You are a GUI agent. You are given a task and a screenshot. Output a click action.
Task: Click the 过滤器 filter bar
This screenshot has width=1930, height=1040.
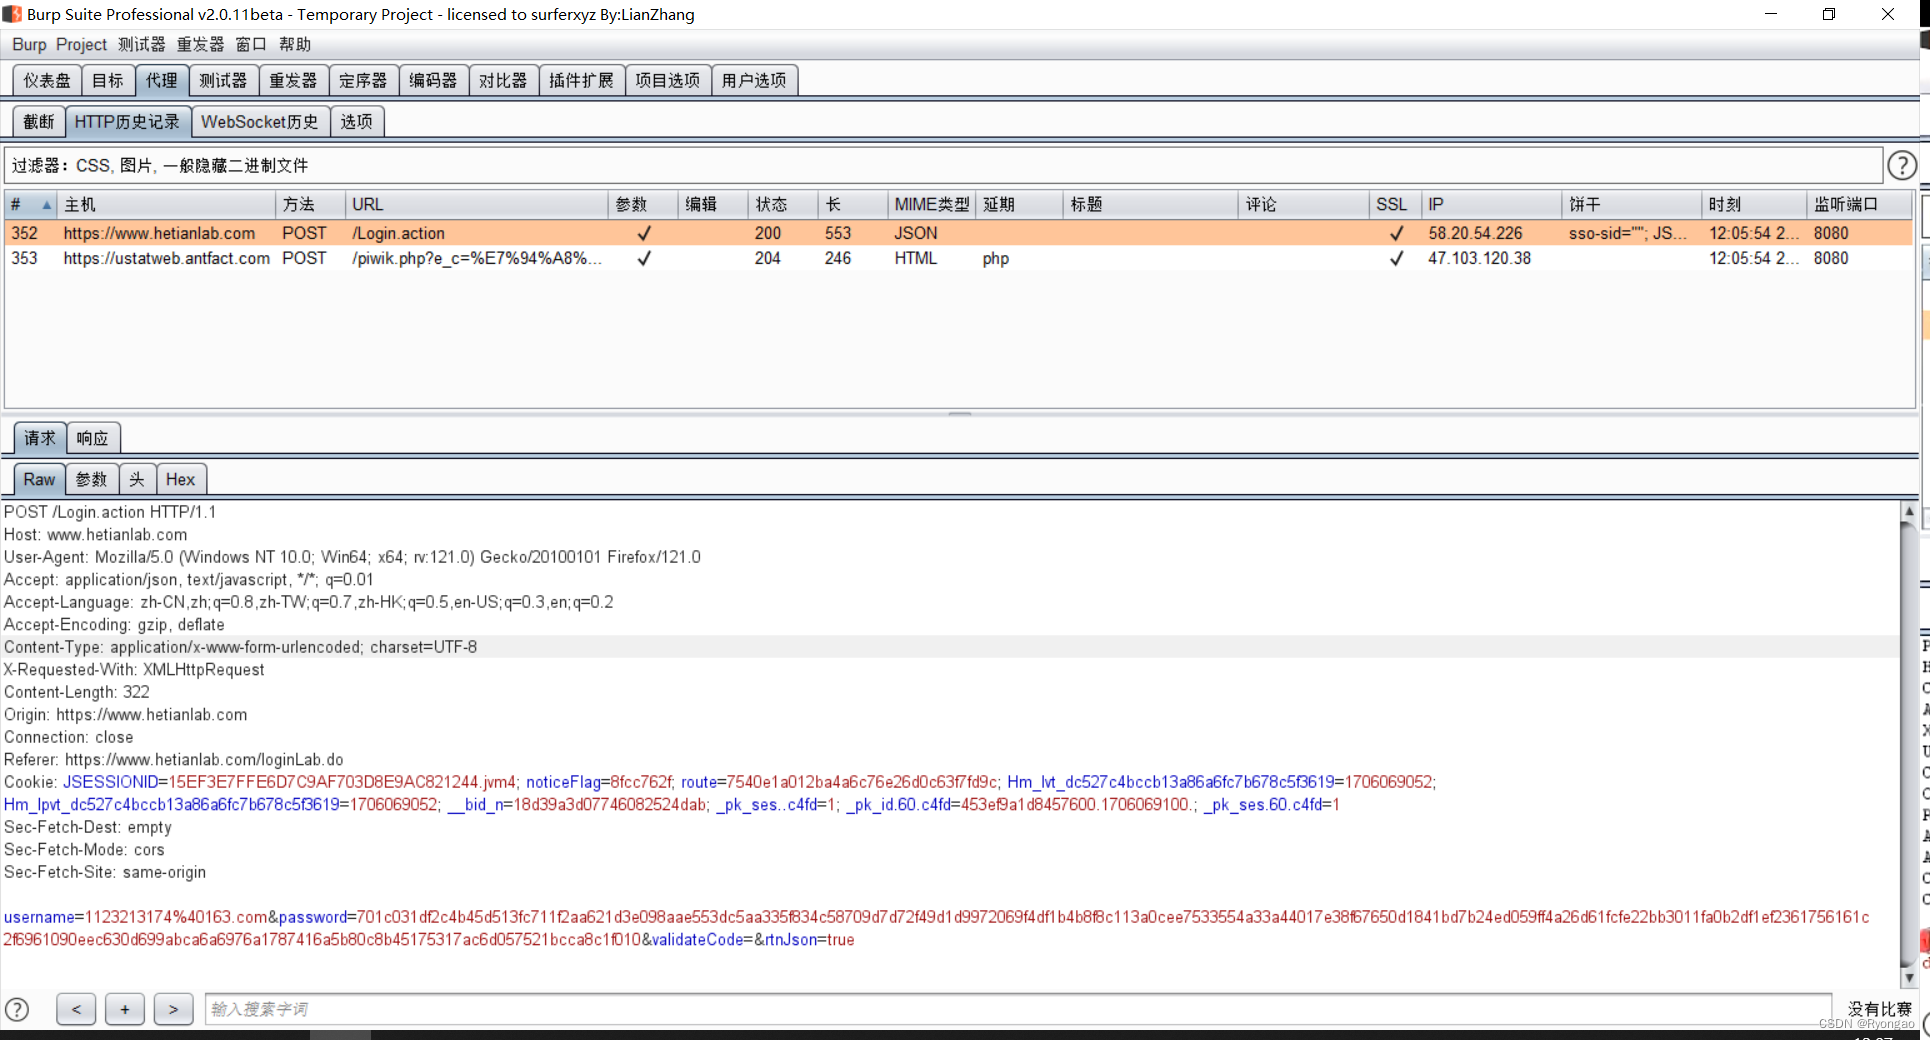[943, 165]
